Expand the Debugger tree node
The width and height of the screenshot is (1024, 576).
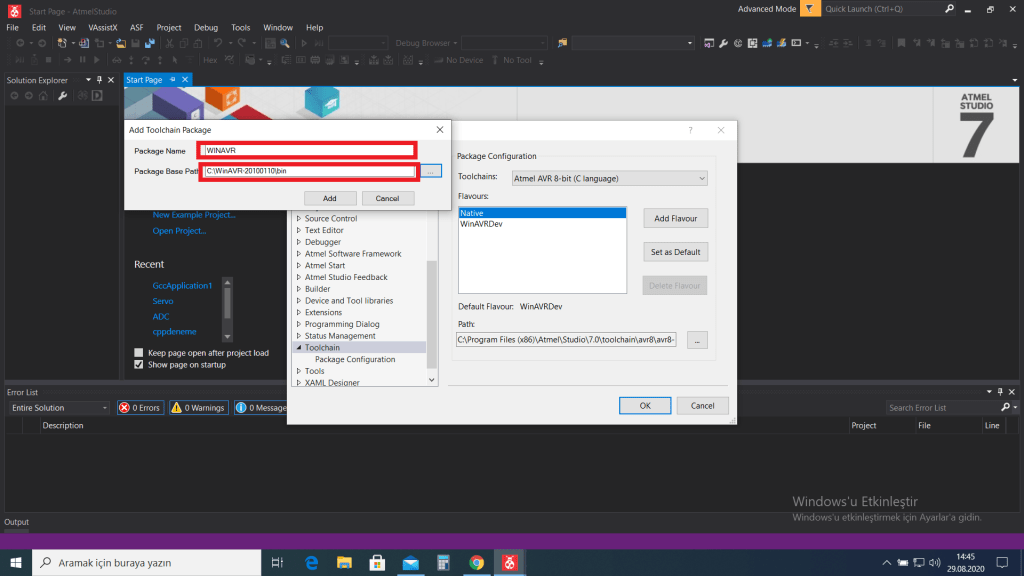coord(298,242)
